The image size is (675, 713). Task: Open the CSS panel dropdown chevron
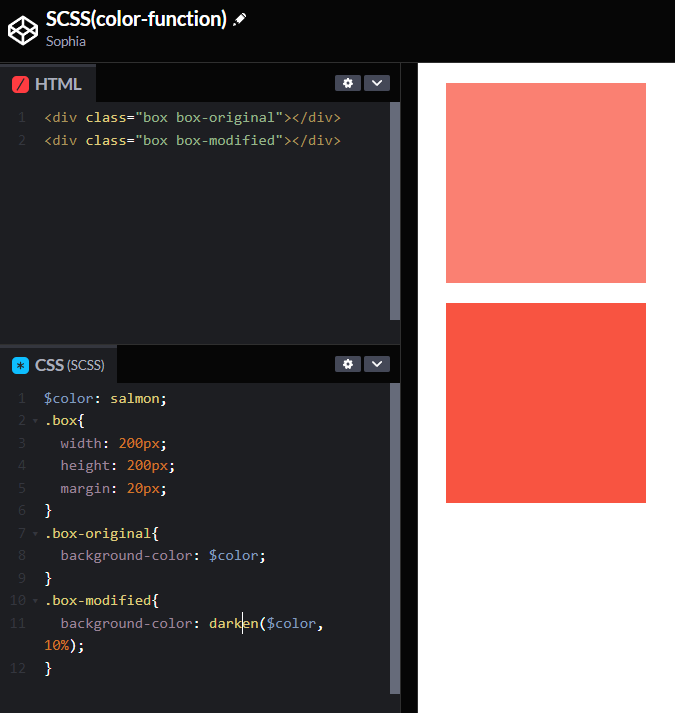tap(377, 364)
